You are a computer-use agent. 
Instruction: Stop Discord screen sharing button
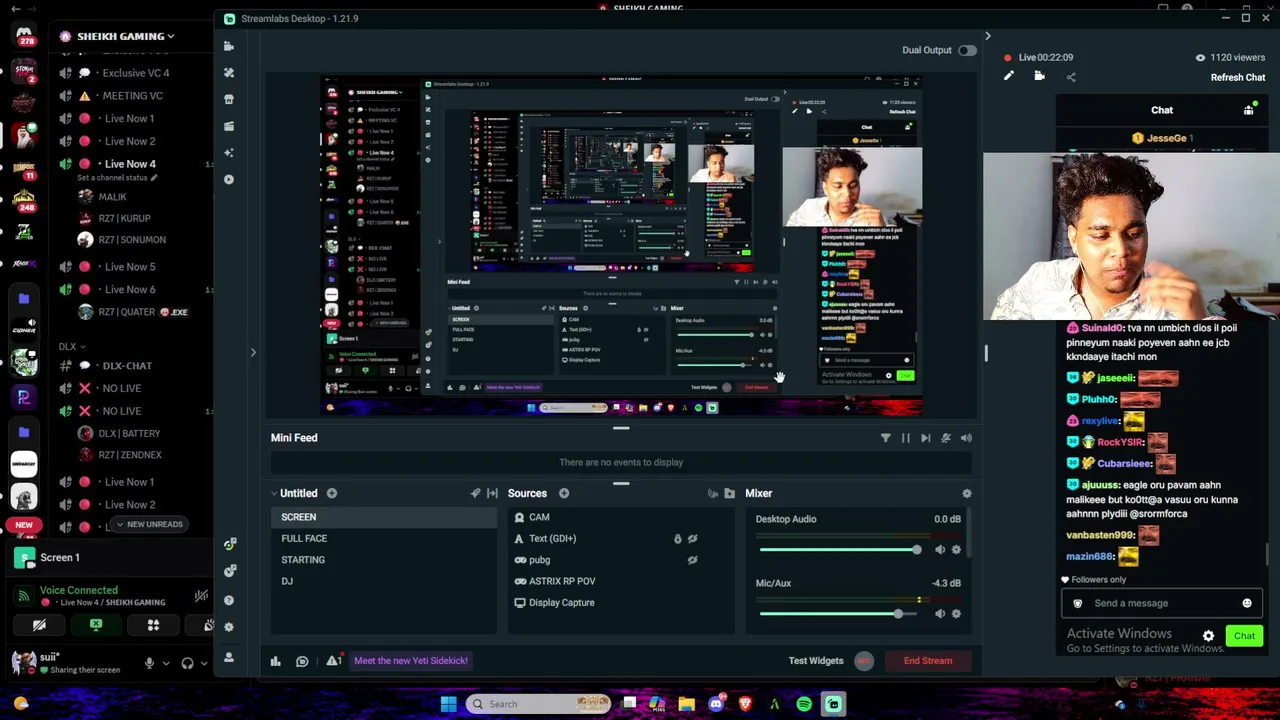coord(96,625)
